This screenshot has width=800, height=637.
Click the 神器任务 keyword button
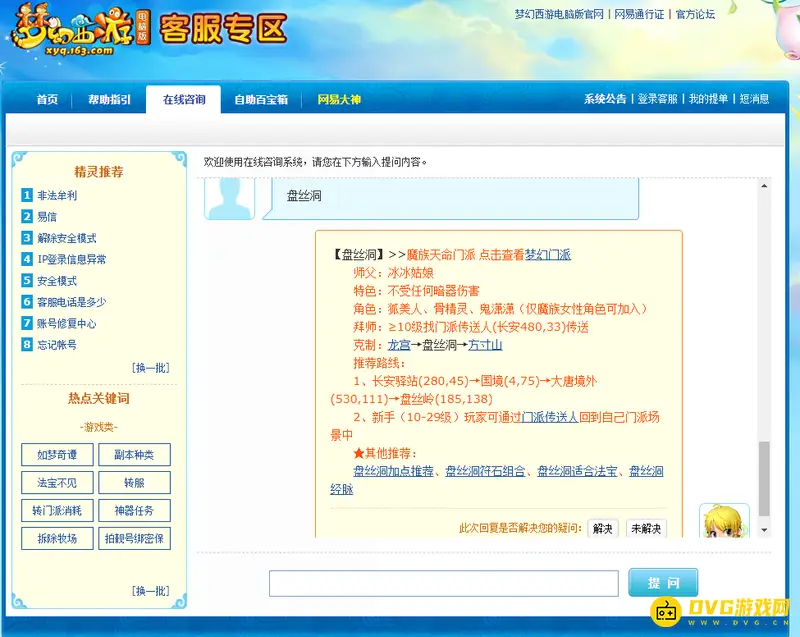pos(134,511)
